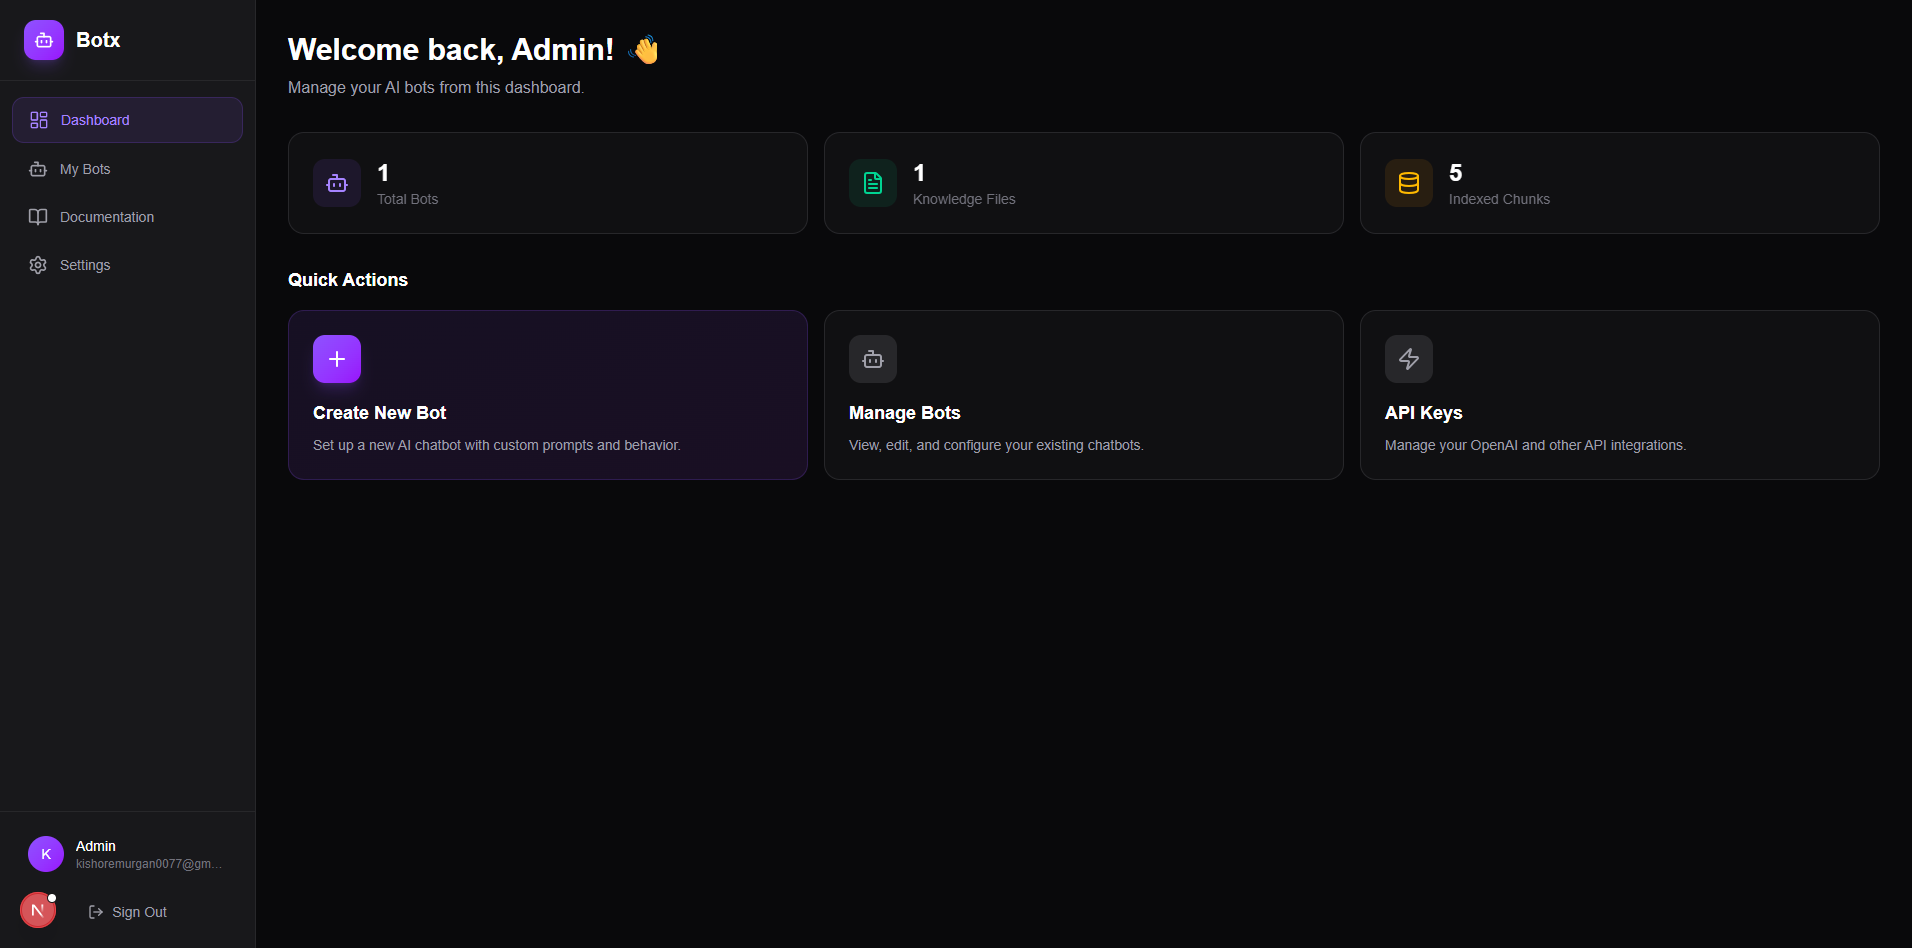Click the Botx logo robot icon

42,40
